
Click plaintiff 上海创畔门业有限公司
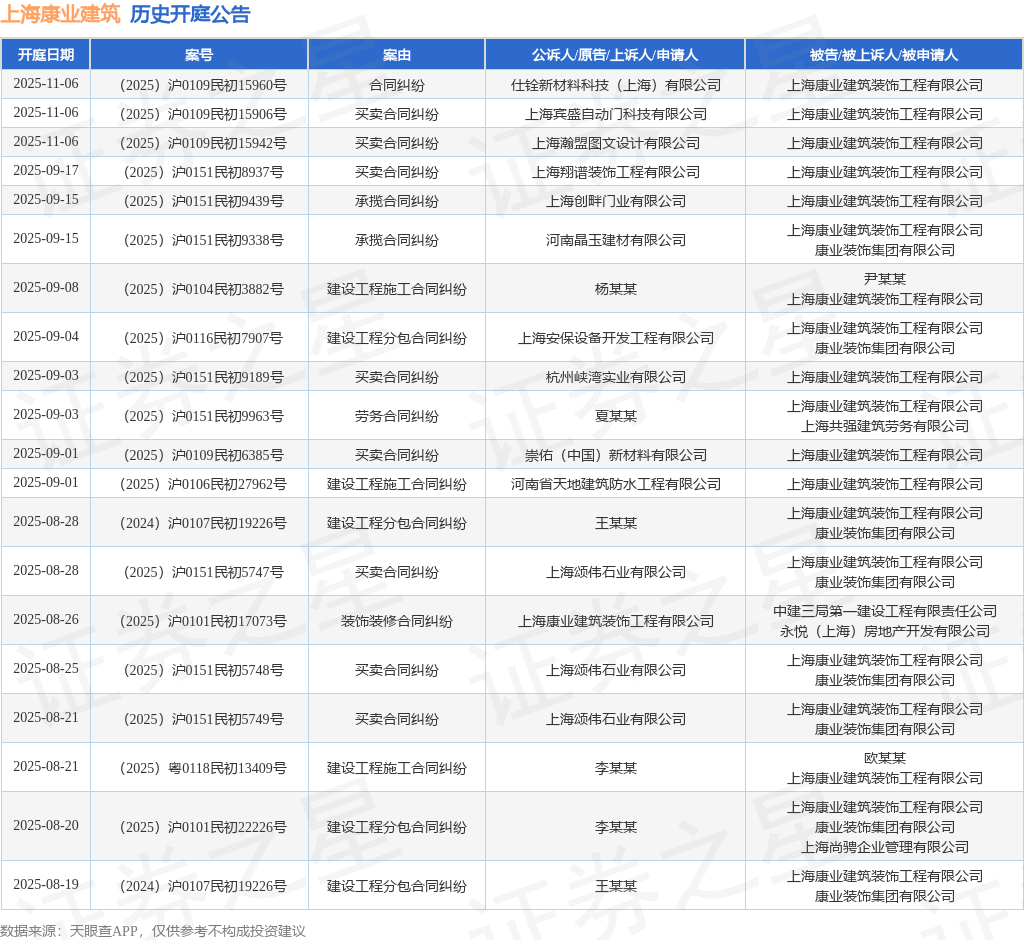615,201
